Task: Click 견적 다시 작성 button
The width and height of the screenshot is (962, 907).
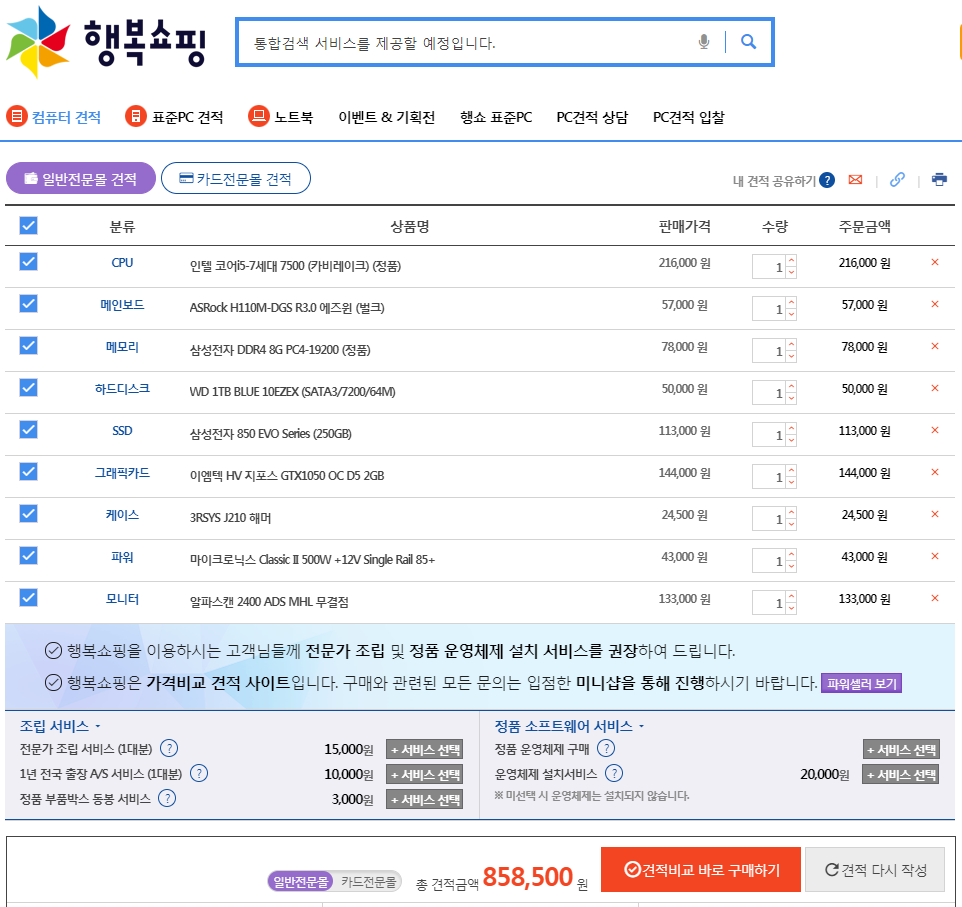Action: pyautogui.click(x=875, y=870)
